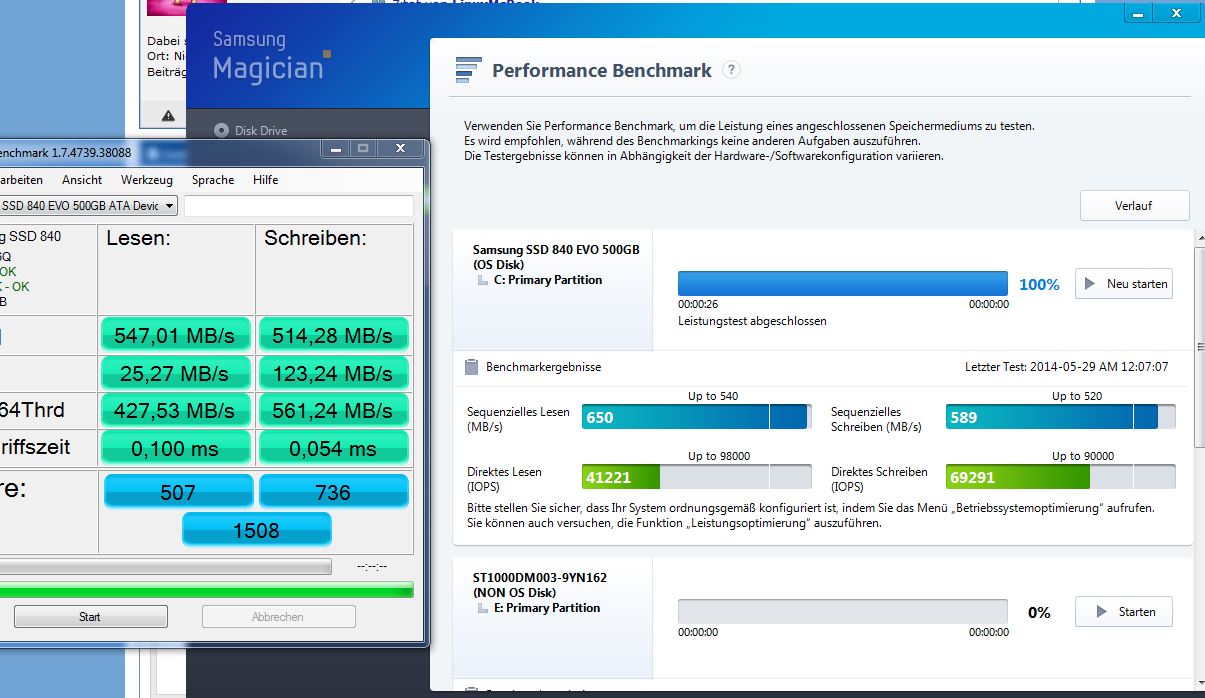This screenshot has width=1205, height=698.
Task: Click the ST1000DM003 empty progress bar
Action: [843, 612]
